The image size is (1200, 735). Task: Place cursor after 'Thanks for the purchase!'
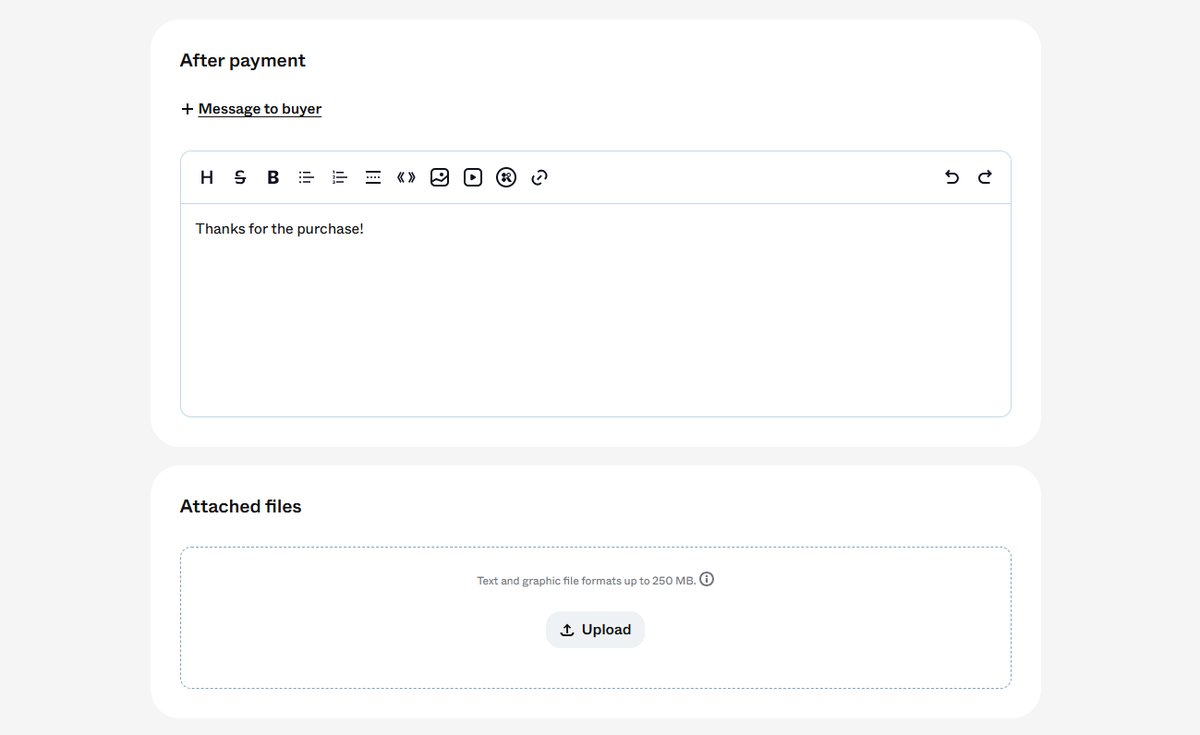pyautogui.click(x=366, y=229)
